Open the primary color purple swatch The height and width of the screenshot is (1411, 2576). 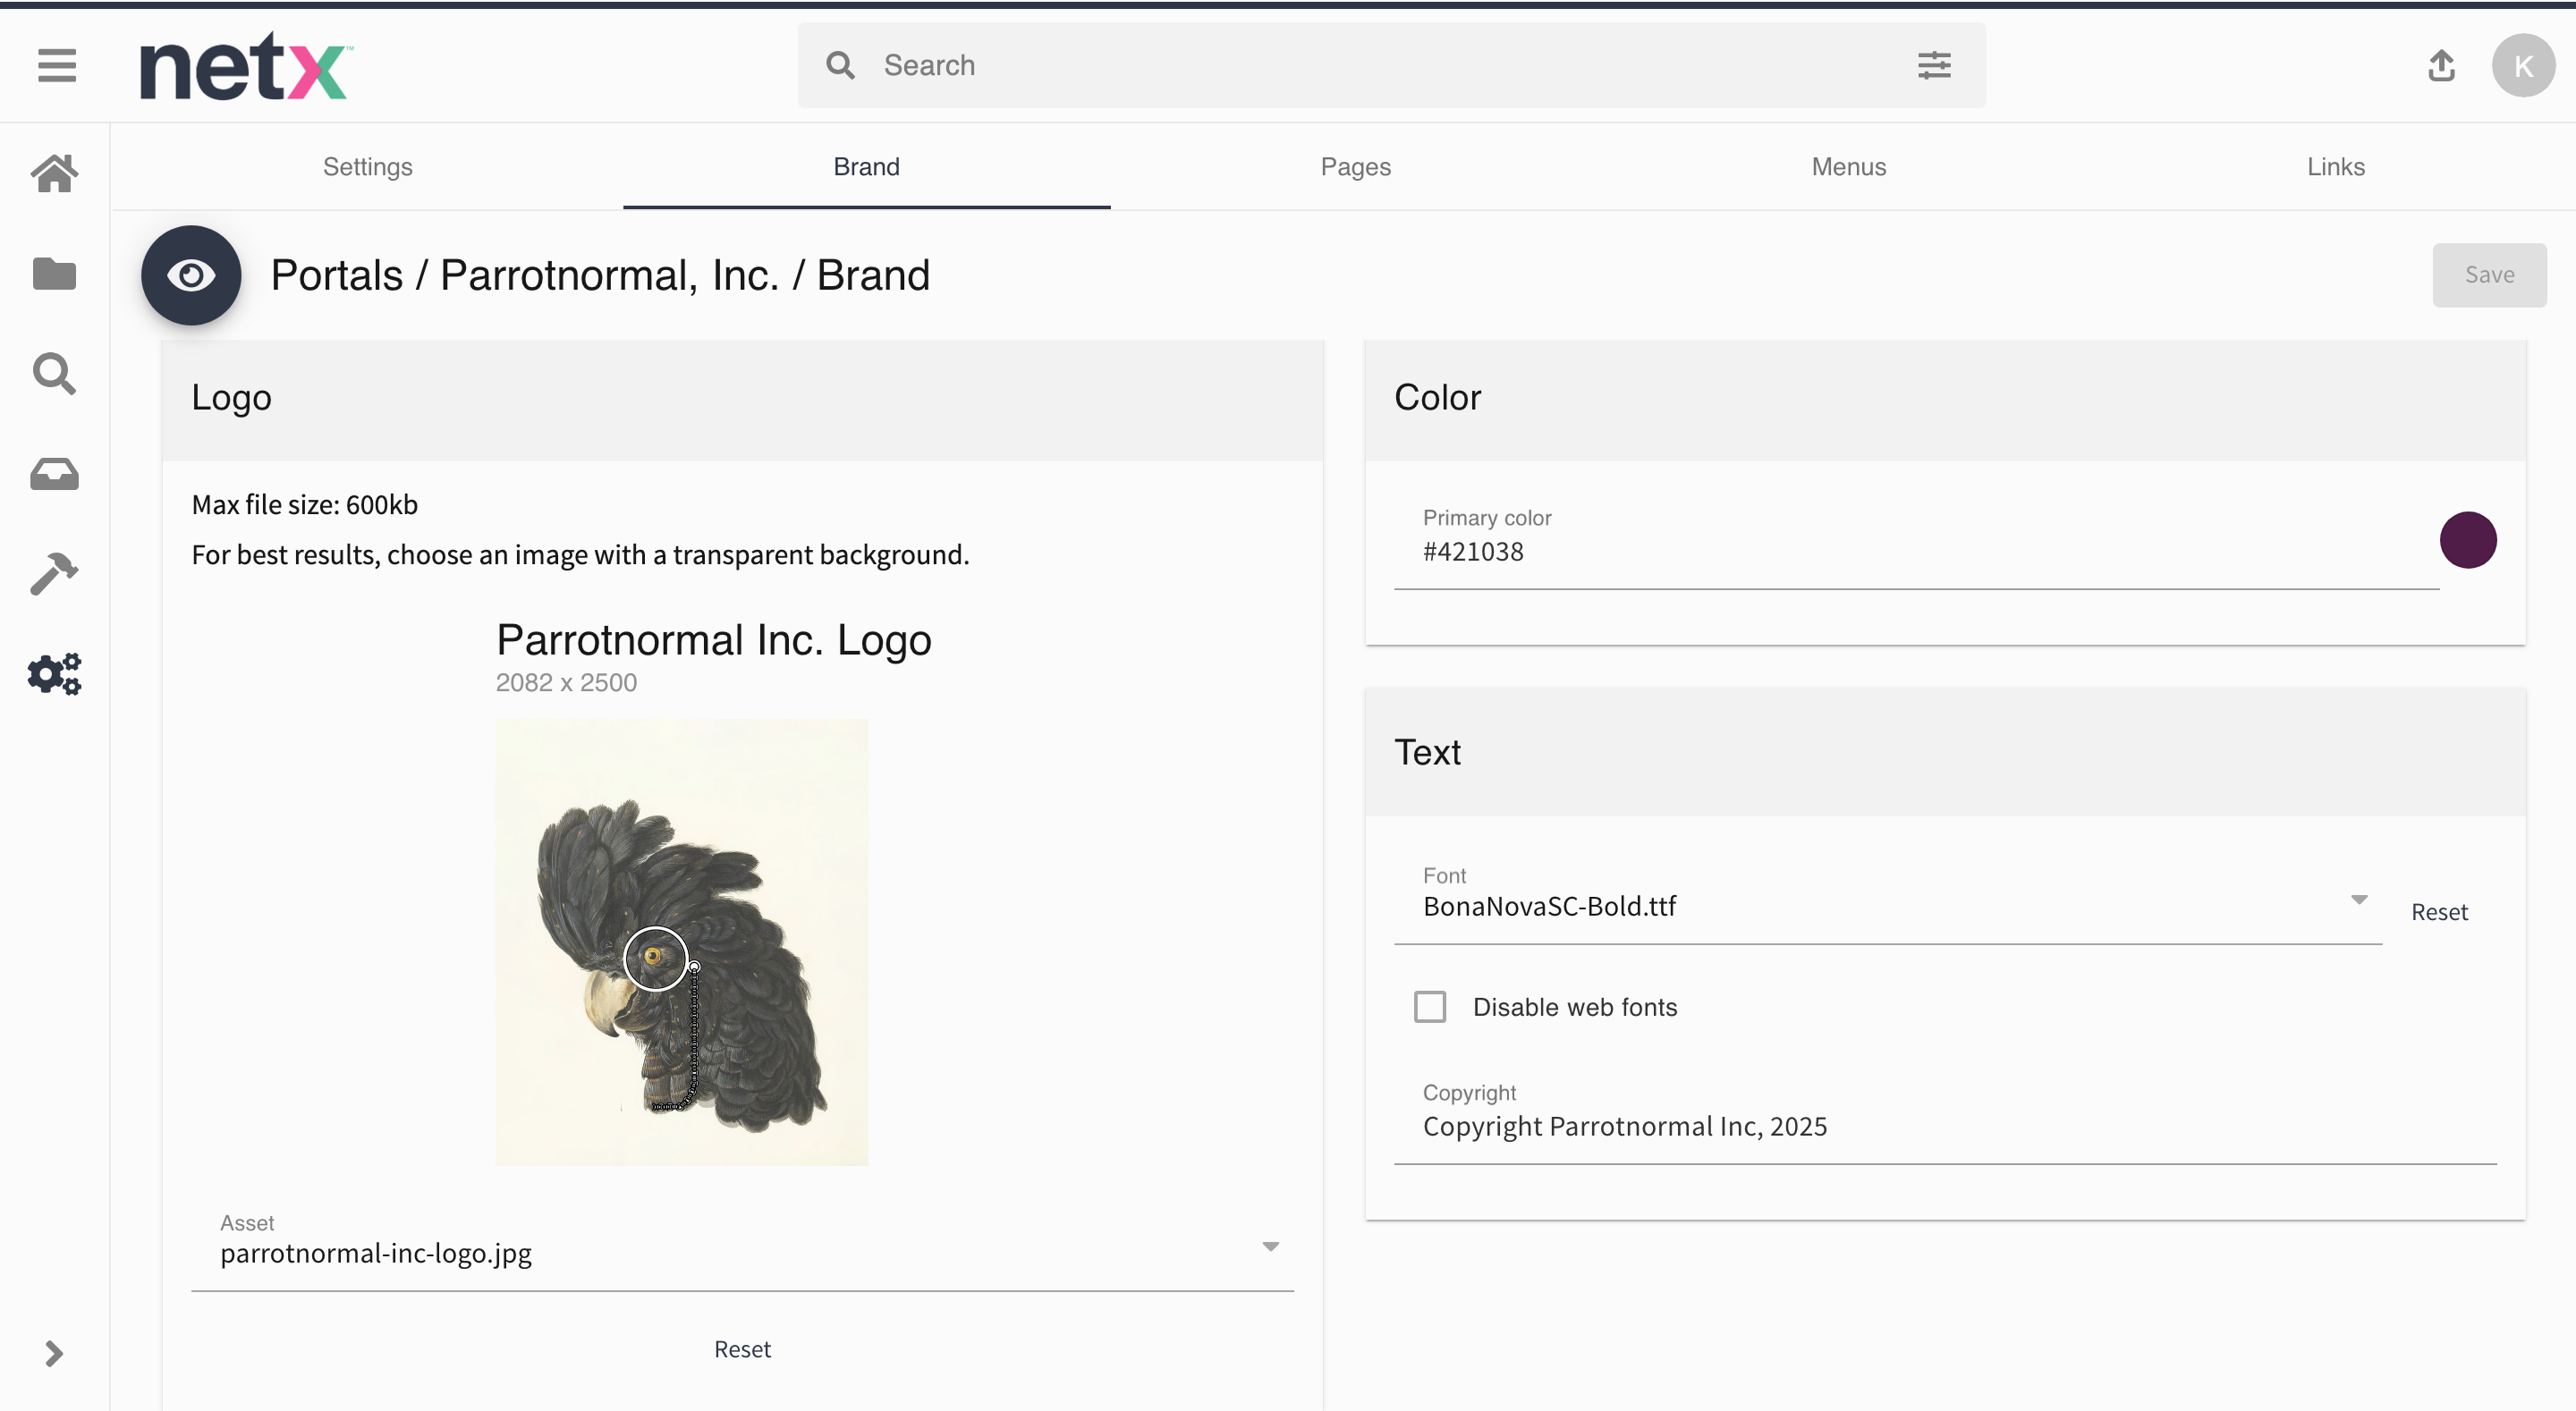coord(2467,540)
